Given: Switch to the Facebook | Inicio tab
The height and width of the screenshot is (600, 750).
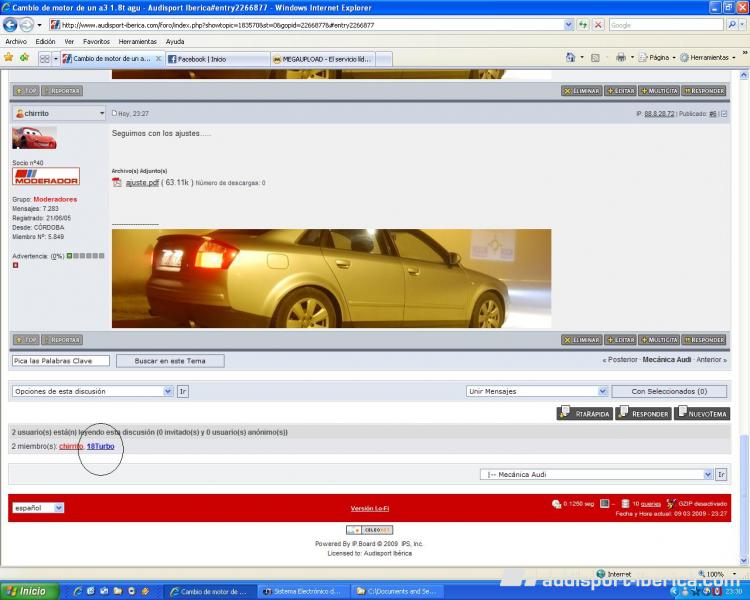Looking at the screenshot, I should point(218,59).
